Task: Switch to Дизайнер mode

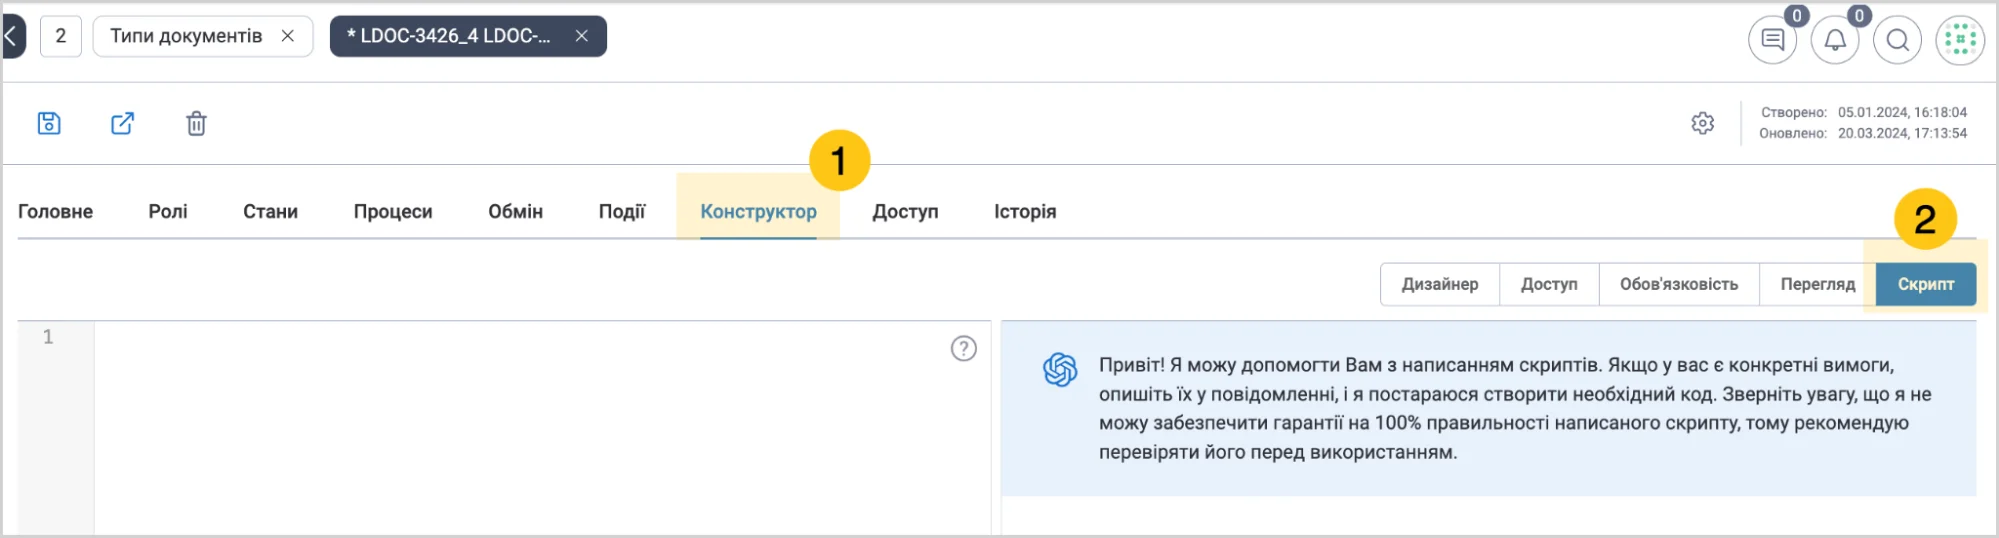Action: (x=1440, y=284)
